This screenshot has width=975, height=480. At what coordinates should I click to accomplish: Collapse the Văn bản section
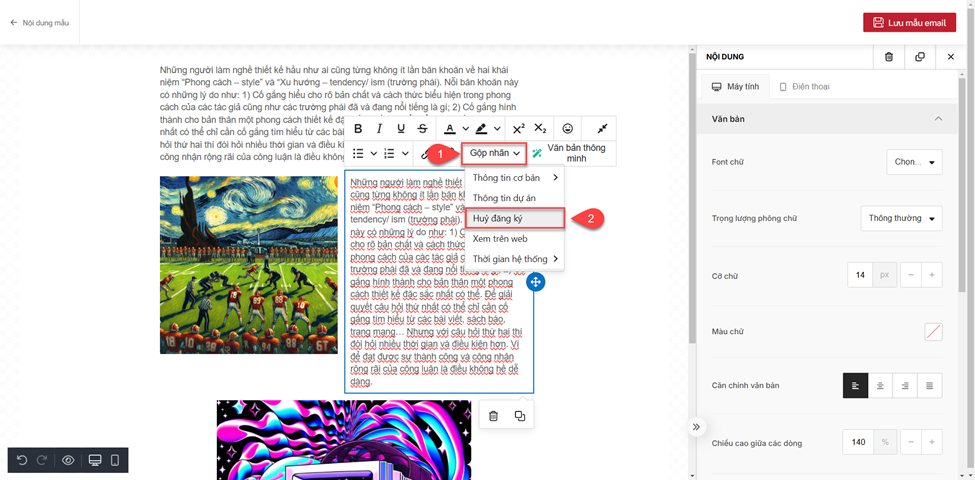click(938, 119)
